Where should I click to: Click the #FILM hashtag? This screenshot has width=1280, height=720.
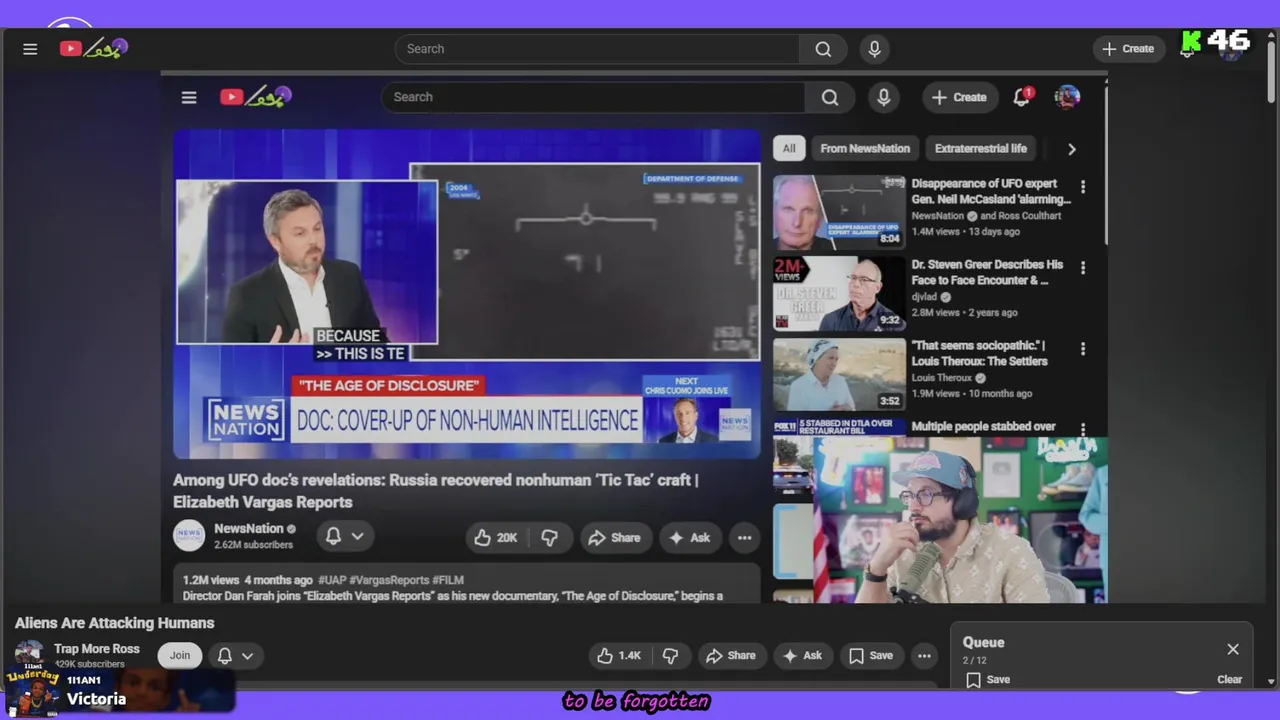coord(448,580)
